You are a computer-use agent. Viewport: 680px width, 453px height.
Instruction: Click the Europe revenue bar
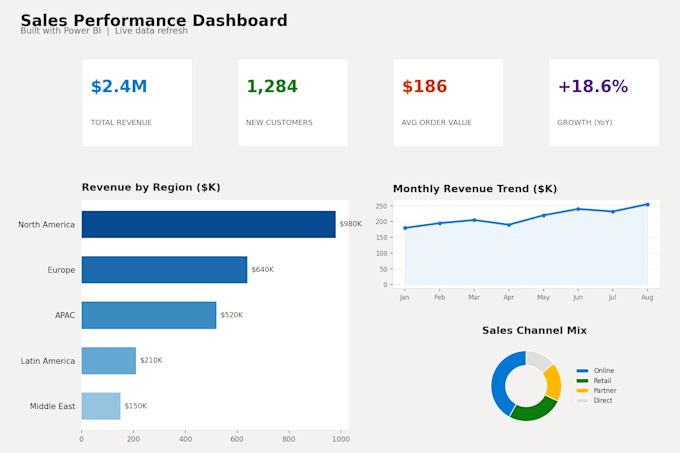pyautogui.click(x=164, y=270)
